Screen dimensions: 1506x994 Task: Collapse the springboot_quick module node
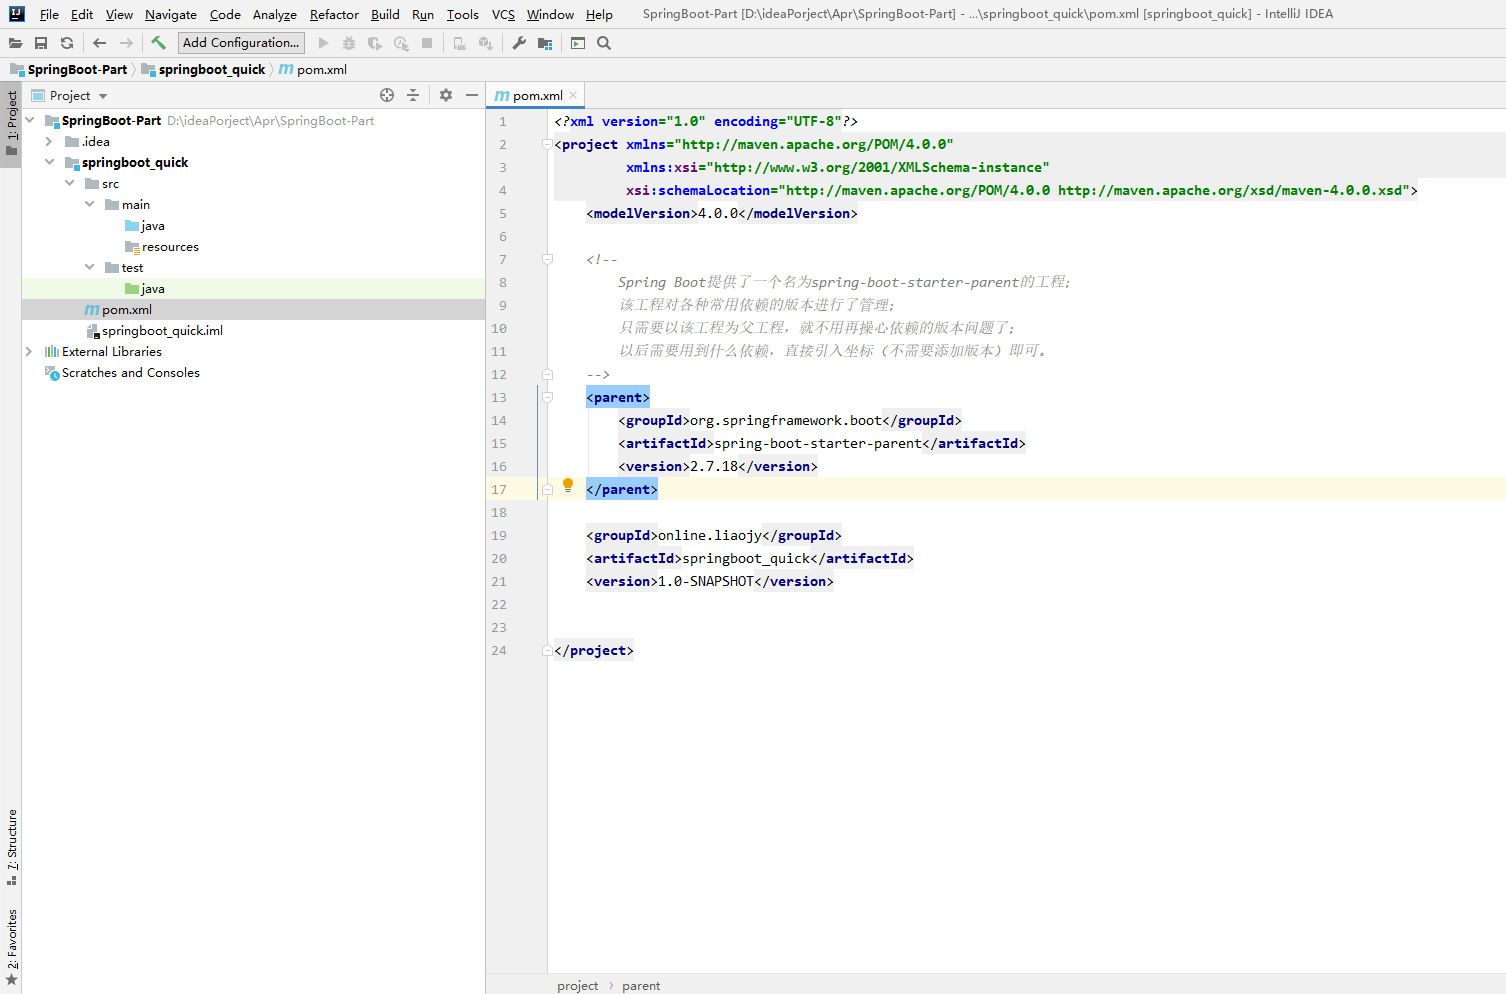[x=49, y=162]
